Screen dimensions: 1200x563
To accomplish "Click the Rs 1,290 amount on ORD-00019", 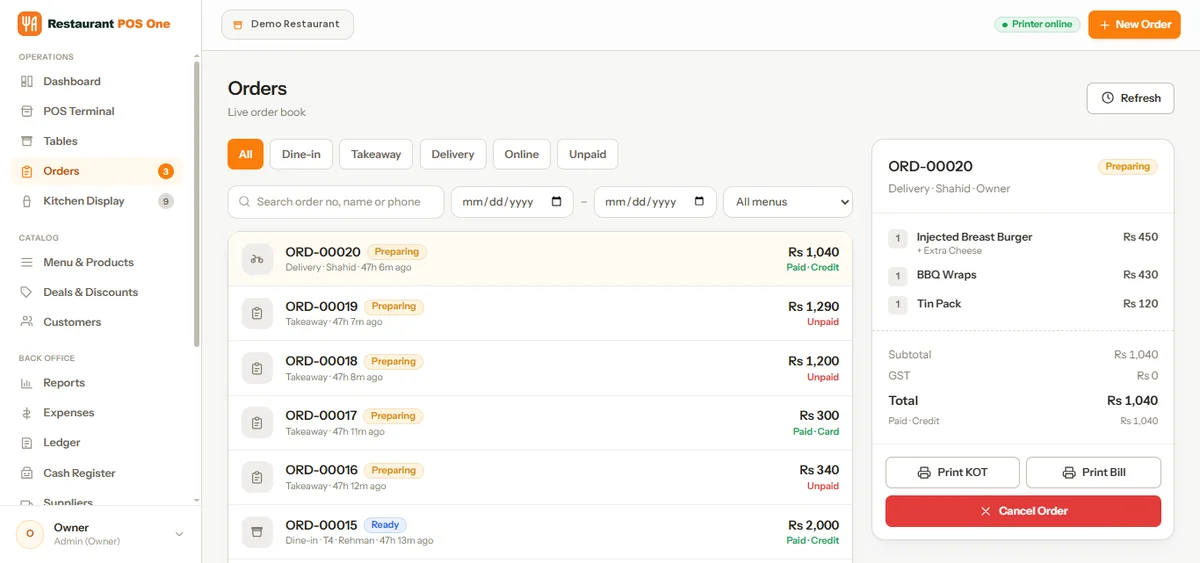I will click(x=813, y=307).
